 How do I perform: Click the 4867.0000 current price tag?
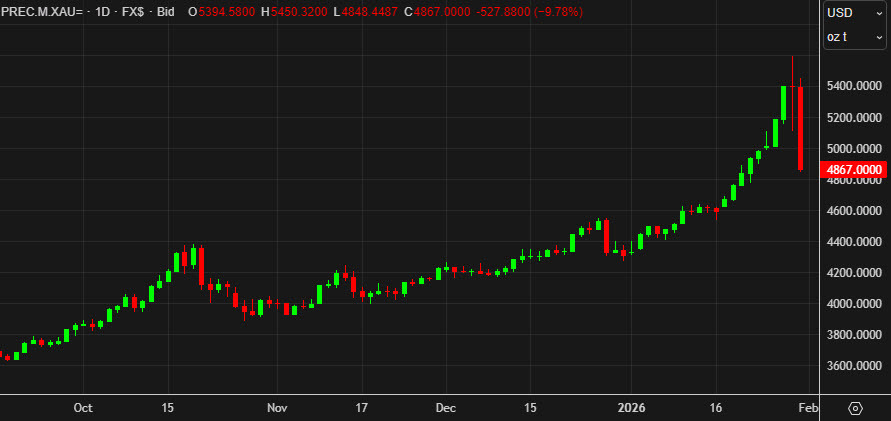(x=853, y=170)
